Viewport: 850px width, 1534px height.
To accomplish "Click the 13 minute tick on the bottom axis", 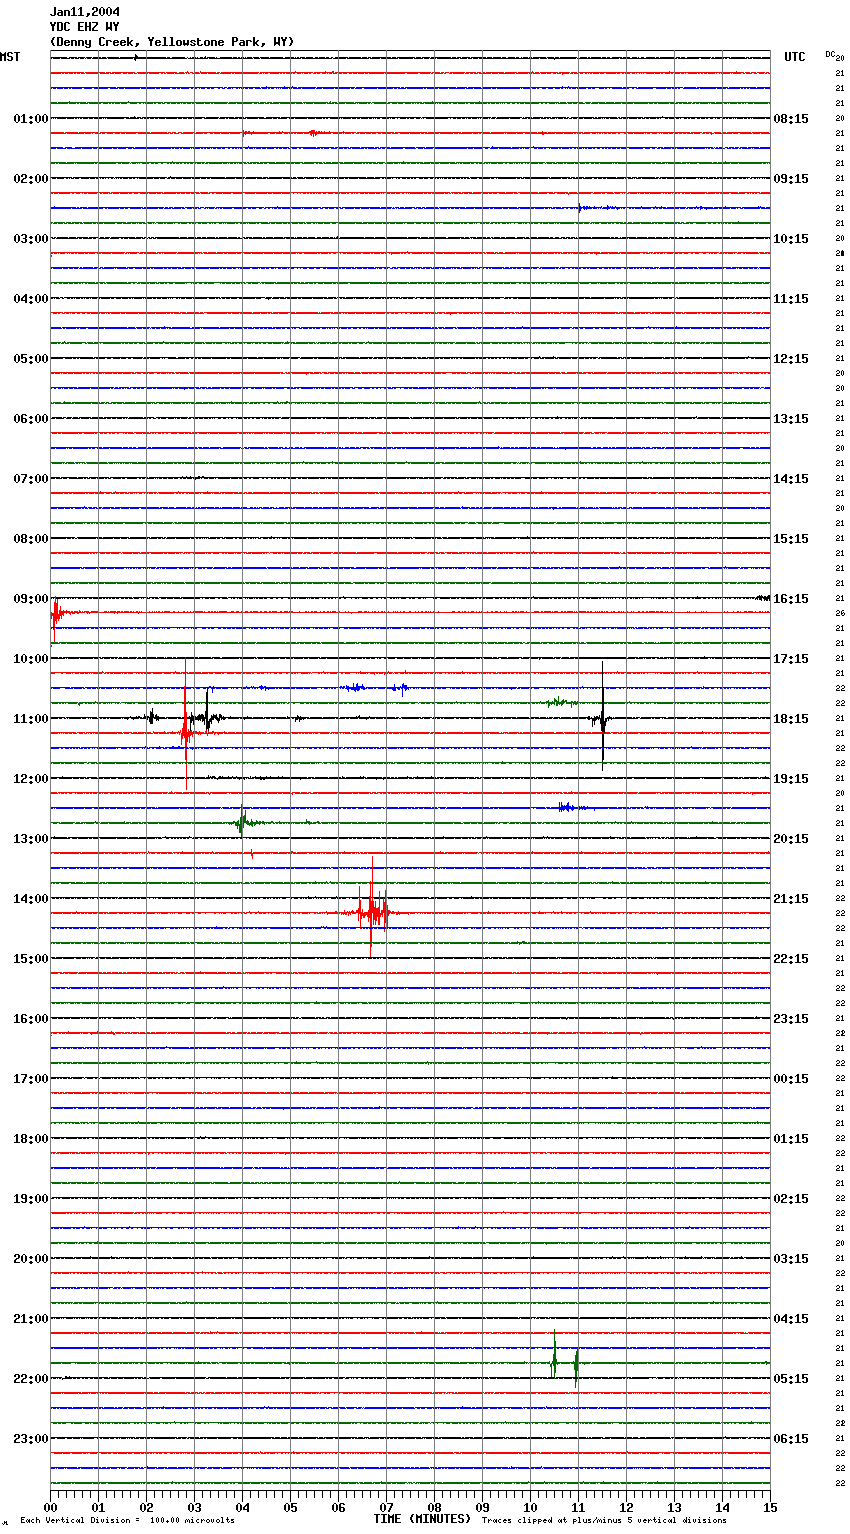I will [x=674, y=1507].
